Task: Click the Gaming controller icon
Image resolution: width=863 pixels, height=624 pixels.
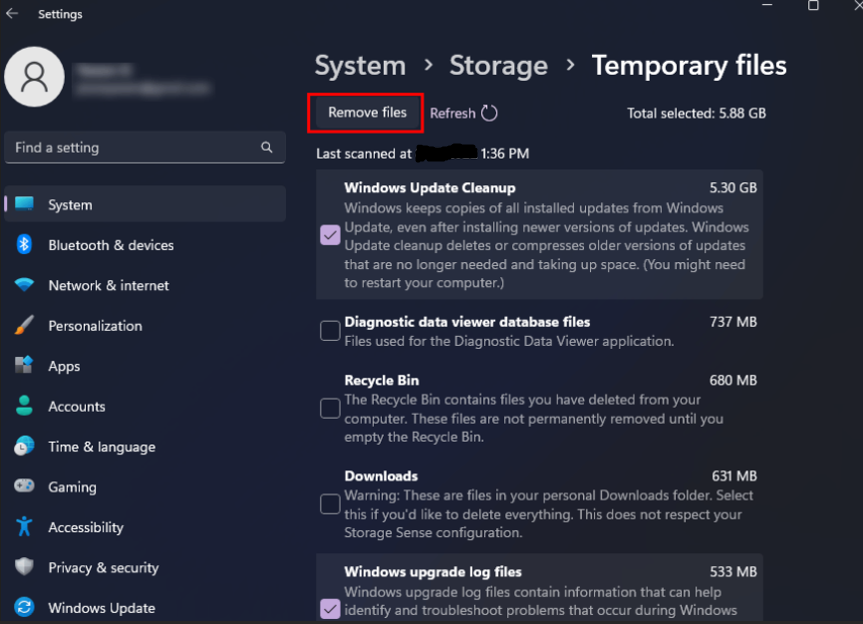Action: click(24, 486)
